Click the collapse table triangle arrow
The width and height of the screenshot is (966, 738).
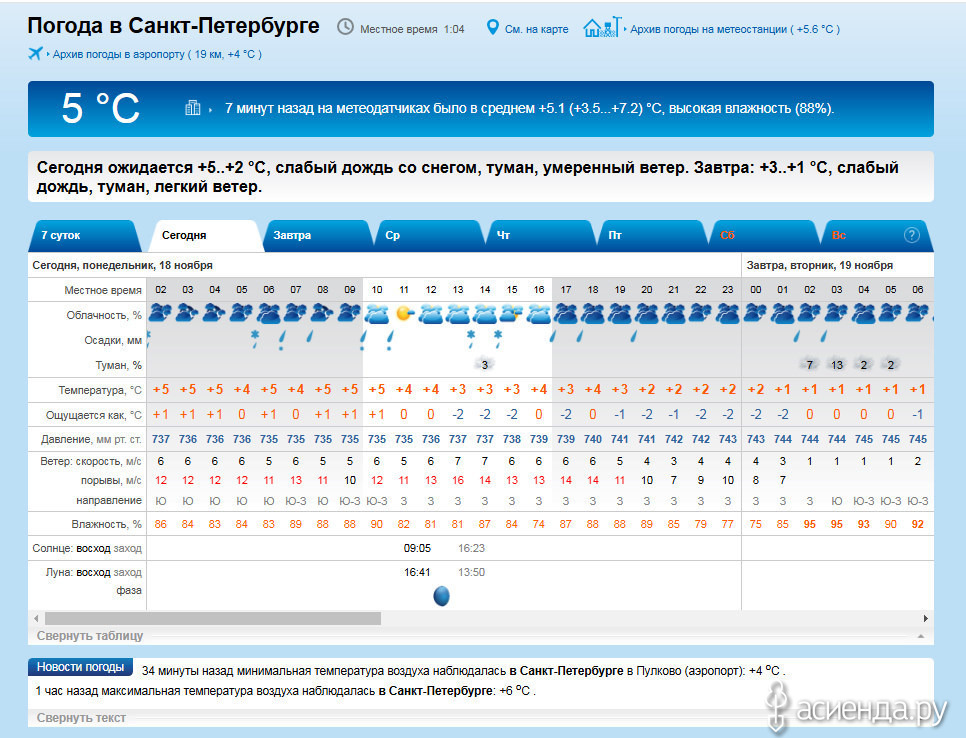click(921, 636)
